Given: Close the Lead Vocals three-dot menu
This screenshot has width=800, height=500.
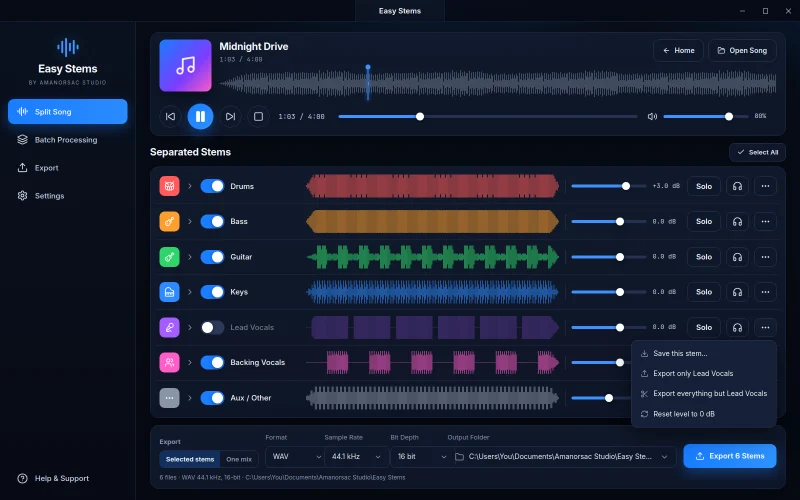Looking at the screenshot, I should pyautogui.click(x=765, y=327).
